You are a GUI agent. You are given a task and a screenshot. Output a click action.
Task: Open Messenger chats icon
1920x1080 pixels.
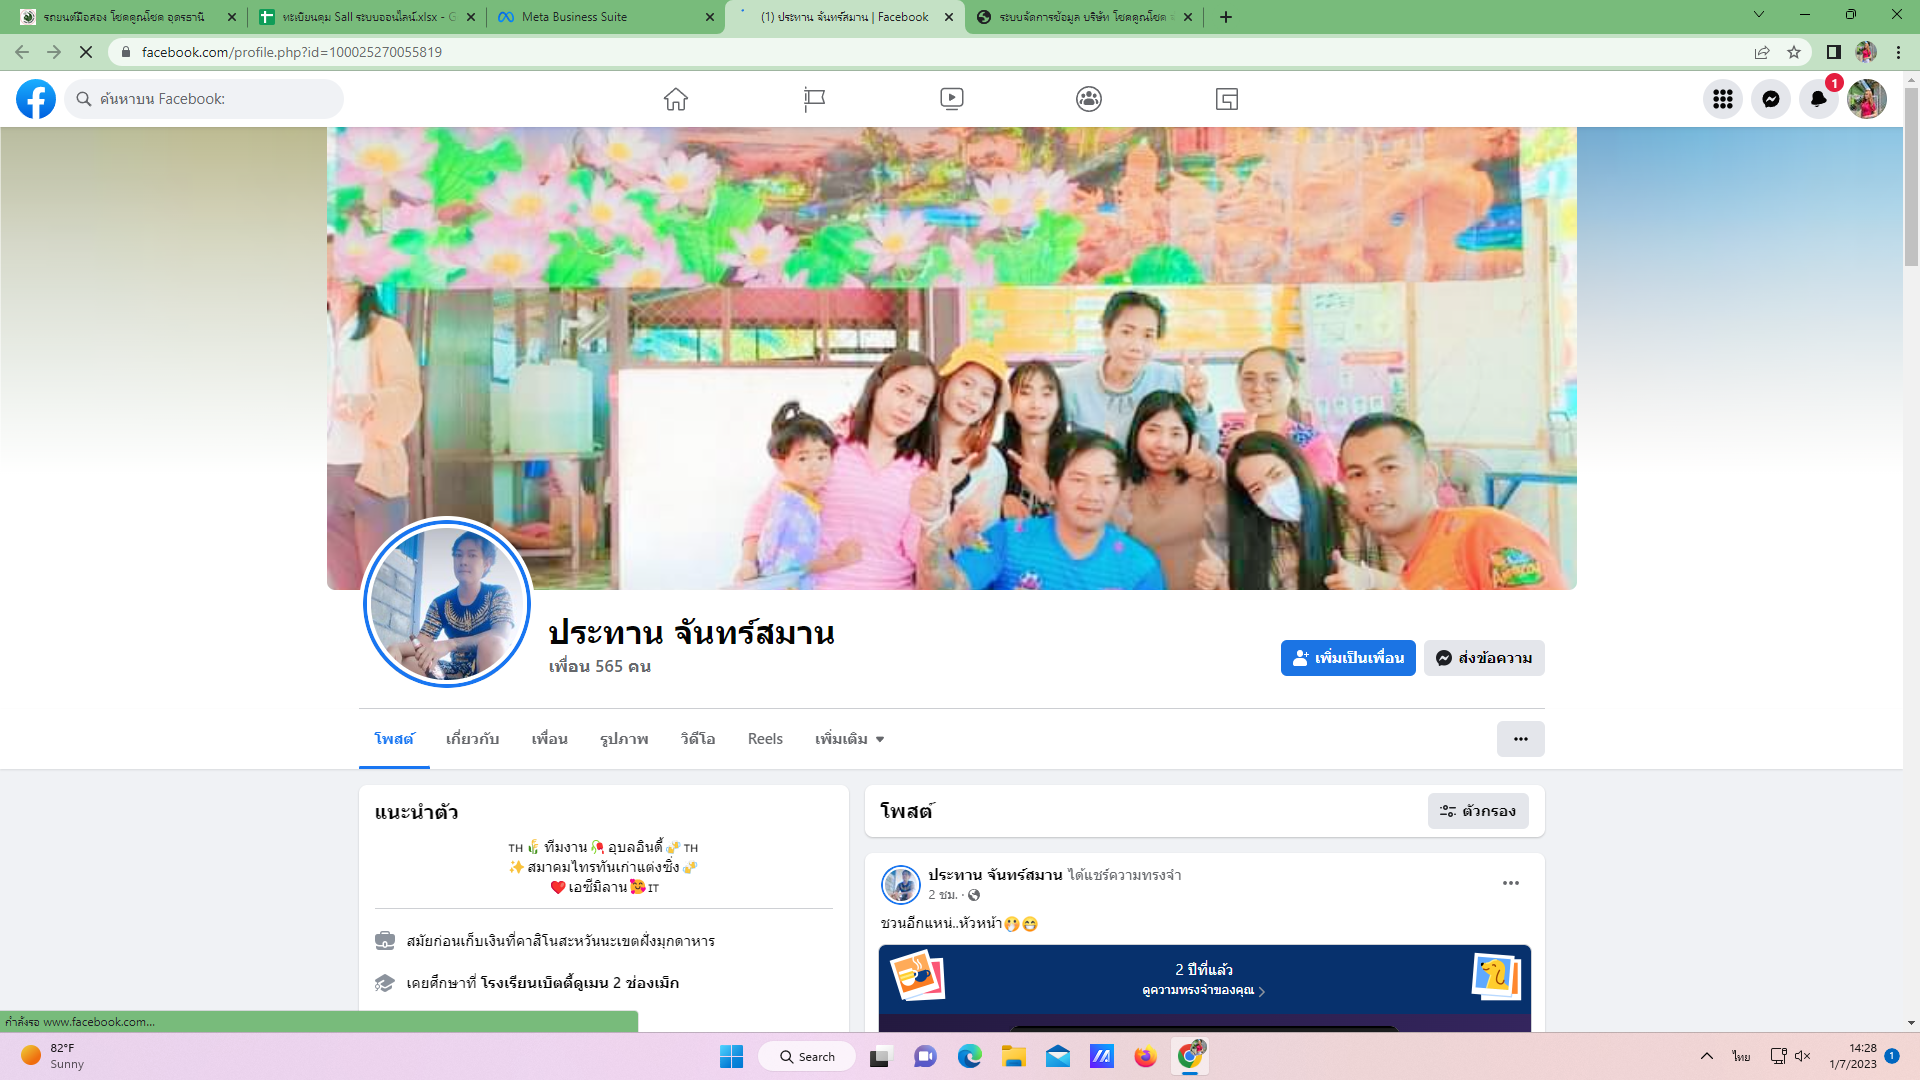pyautogui.click(x=1770, y=99)
